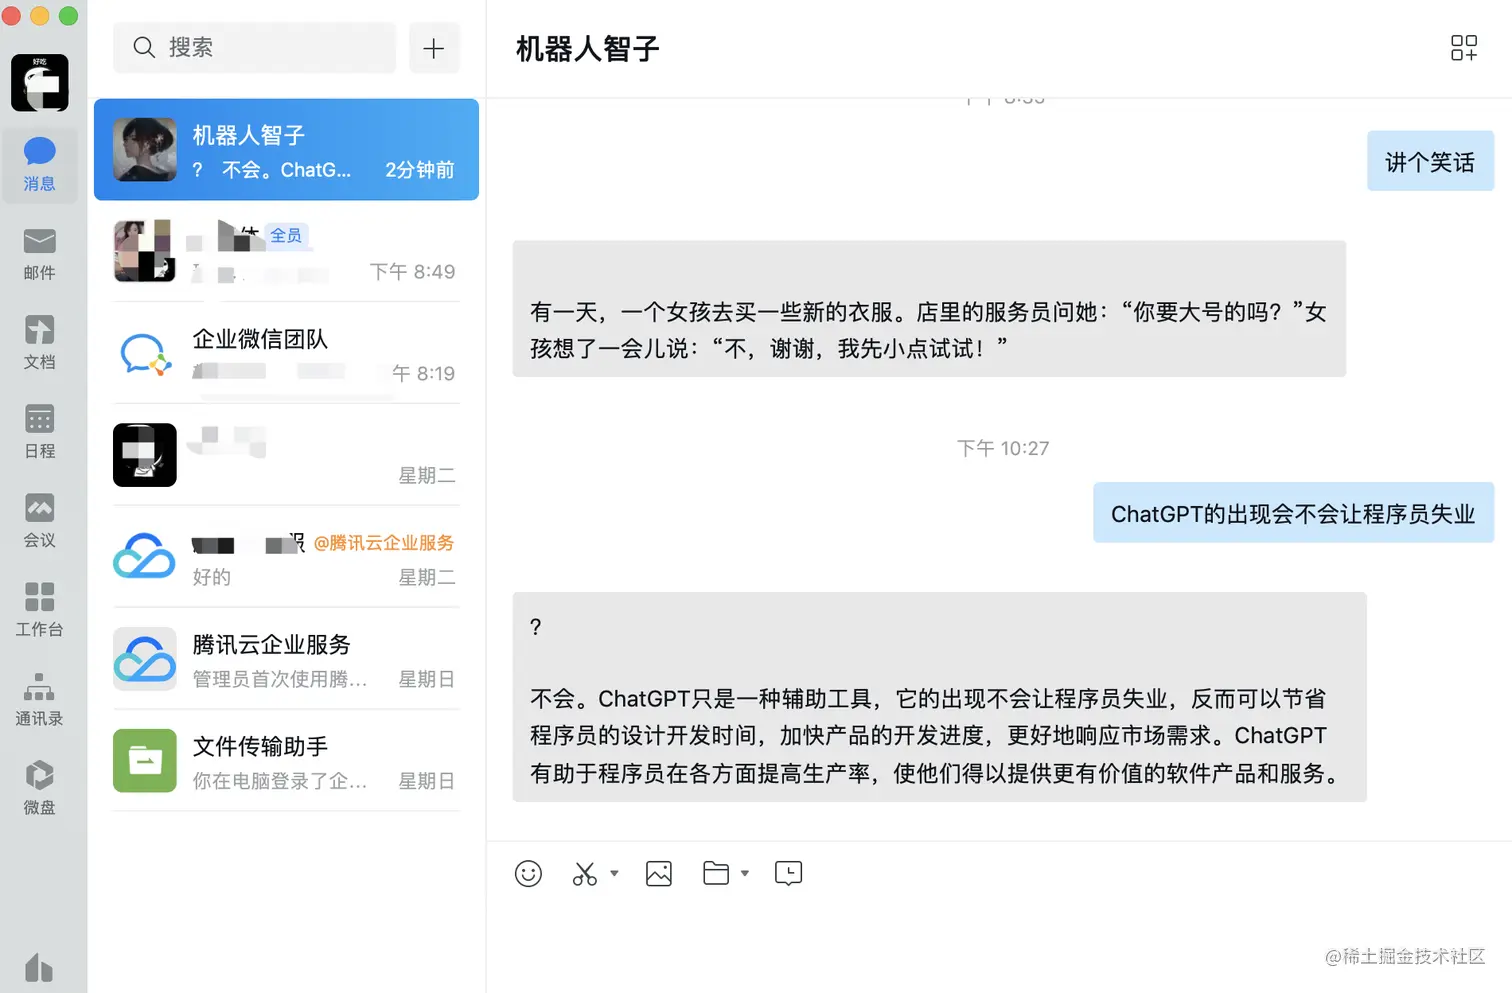Open the 会议 meetings section
Image resolution: width=1512 pixels, height=993 pixels.
click(x=39, y=521)
